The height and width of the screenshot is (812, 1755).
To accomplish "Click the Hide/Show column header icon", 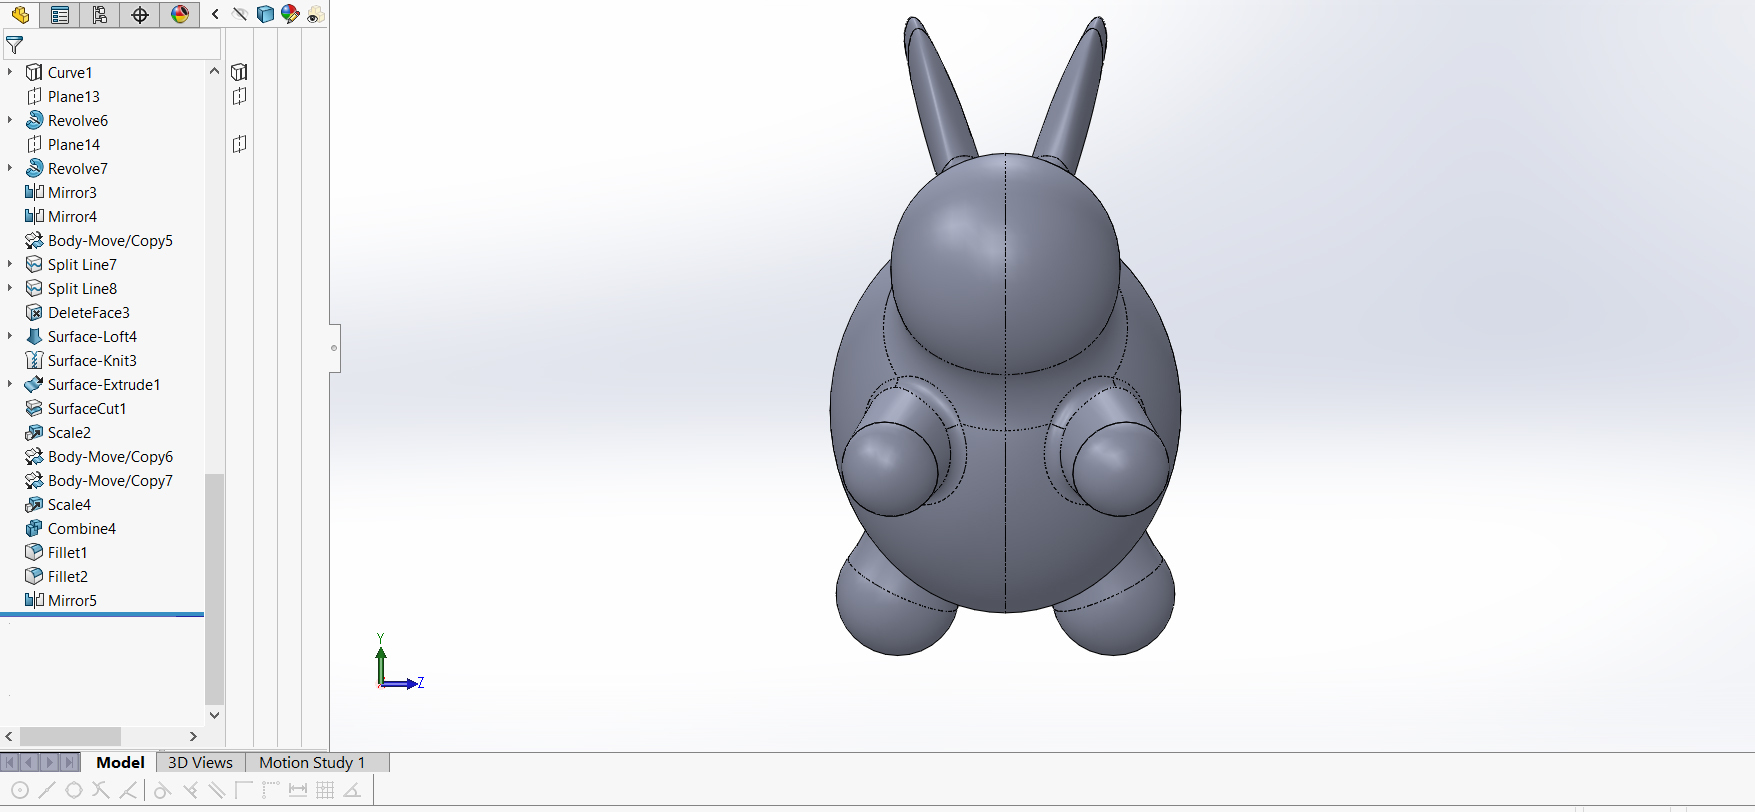I will (x=240, y=14).
